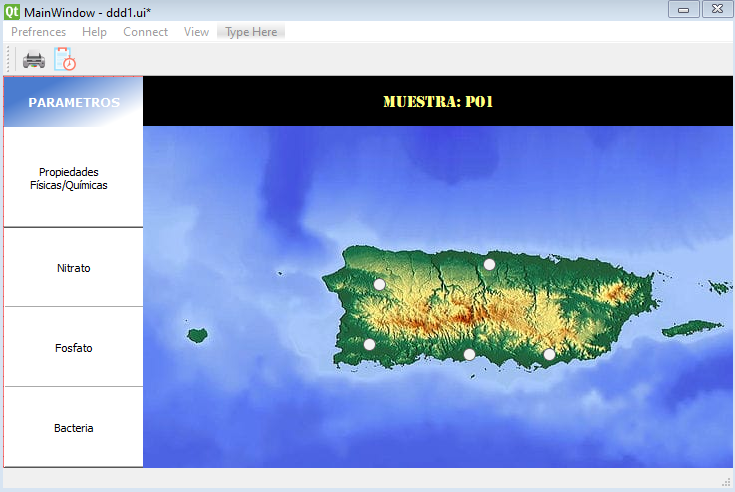Select the MUESTRA: P01 title label

click(438, 101)
